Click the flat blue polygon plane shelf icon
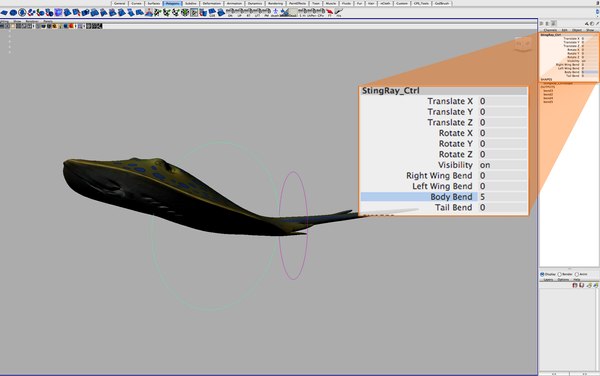 coord(4,13)
